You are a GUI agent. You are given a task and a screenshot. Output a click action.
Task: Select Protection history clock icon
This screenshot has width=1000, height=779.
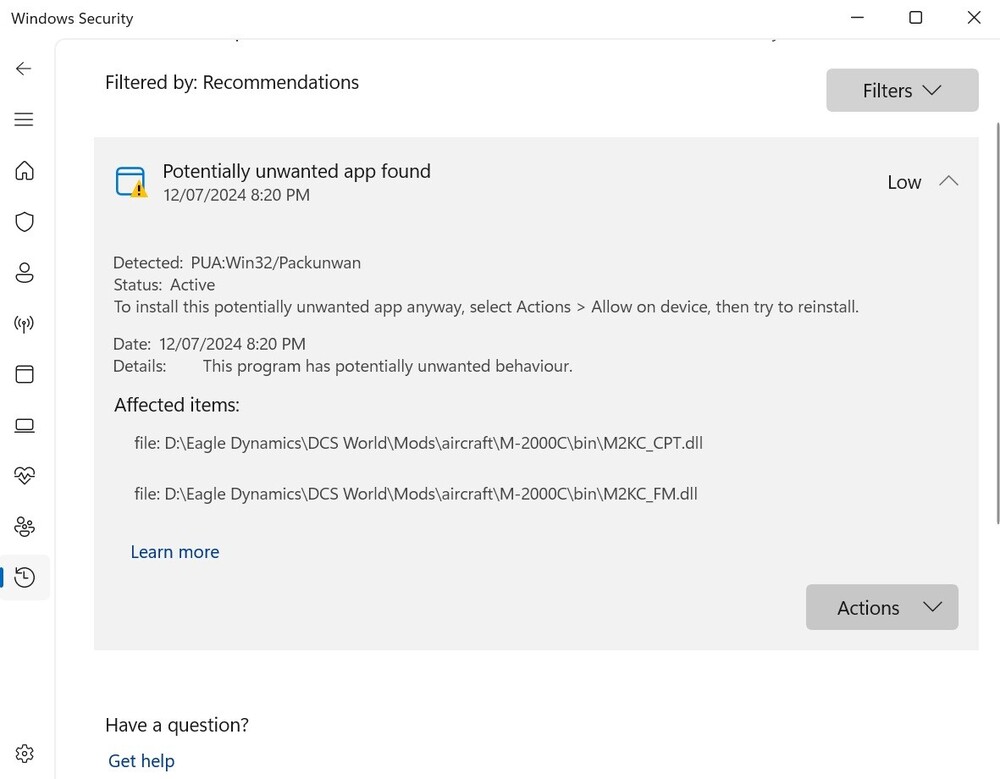pos(24,577)
